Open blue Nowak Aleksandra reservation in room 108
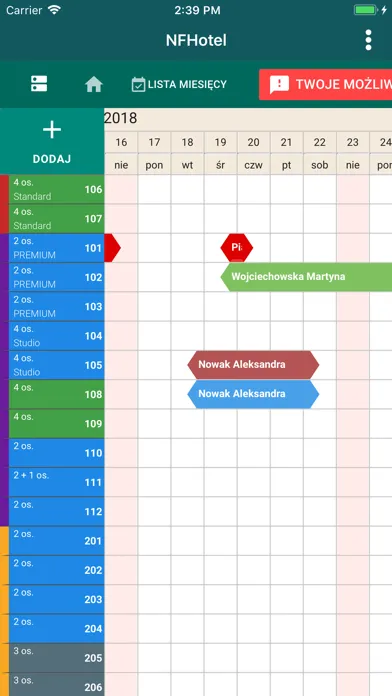 coord(253,394)
